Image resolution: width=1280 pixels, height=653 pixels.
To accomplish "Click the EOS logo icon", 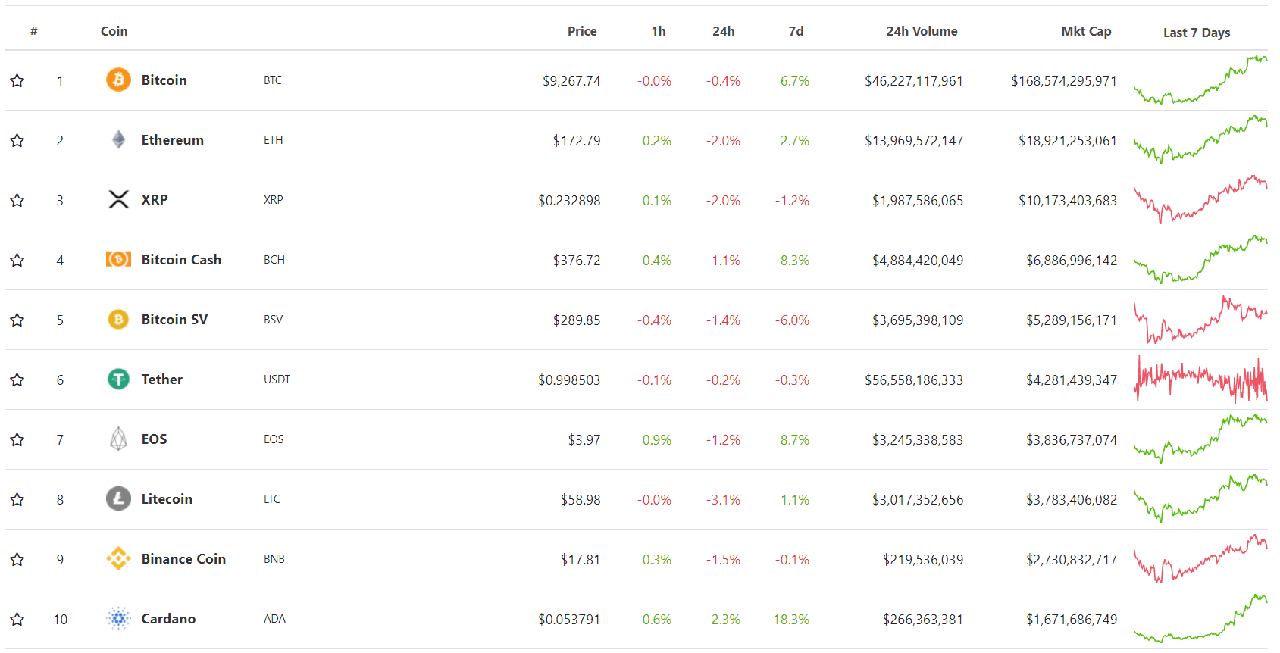I will 118,439.
